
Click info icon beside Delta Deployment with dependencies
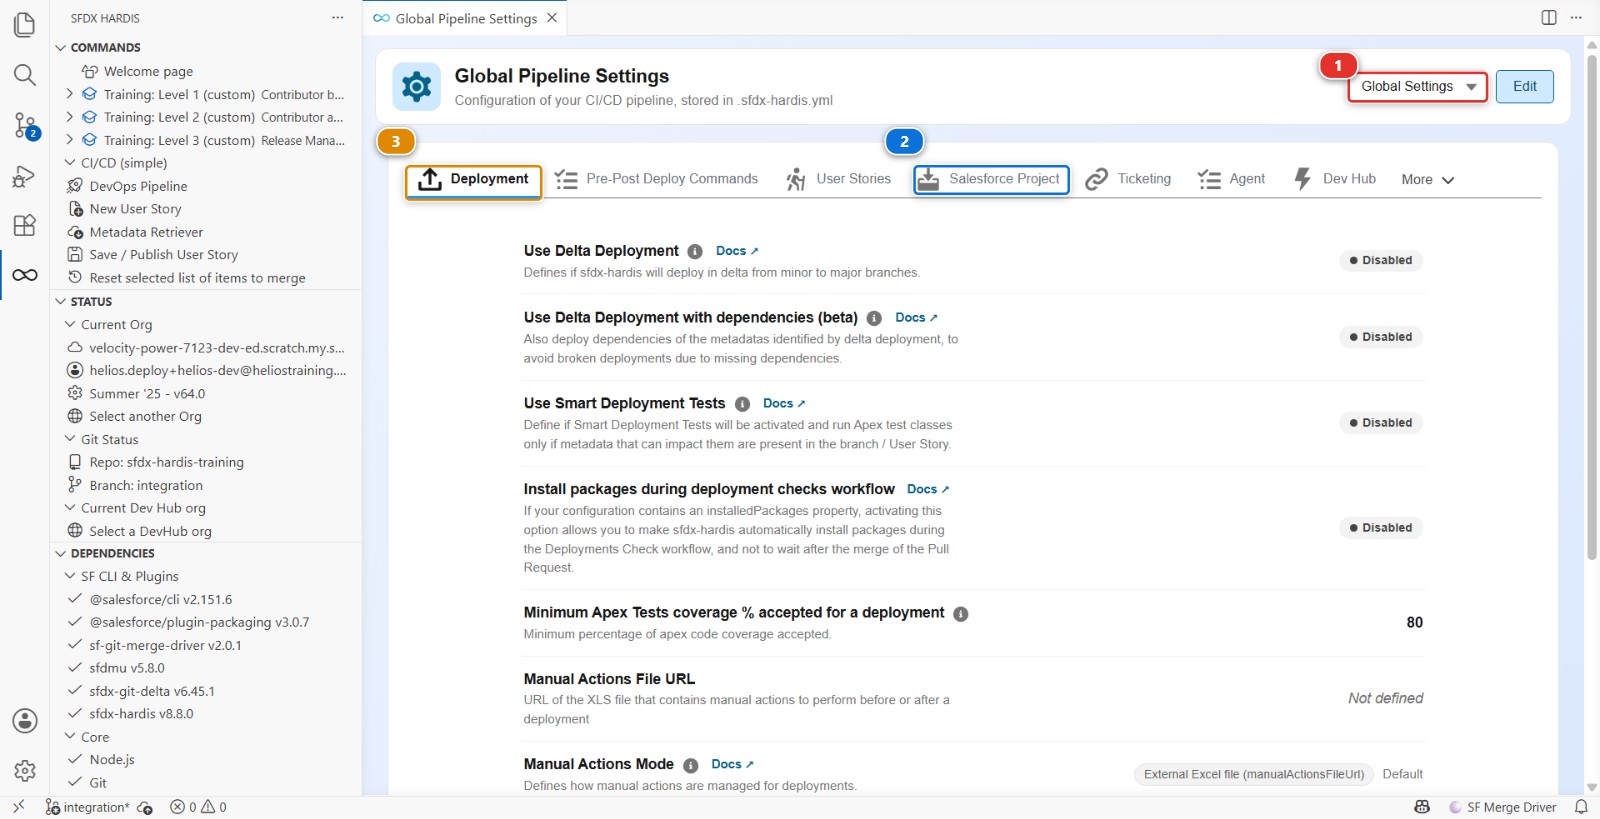tap(874, 318)
